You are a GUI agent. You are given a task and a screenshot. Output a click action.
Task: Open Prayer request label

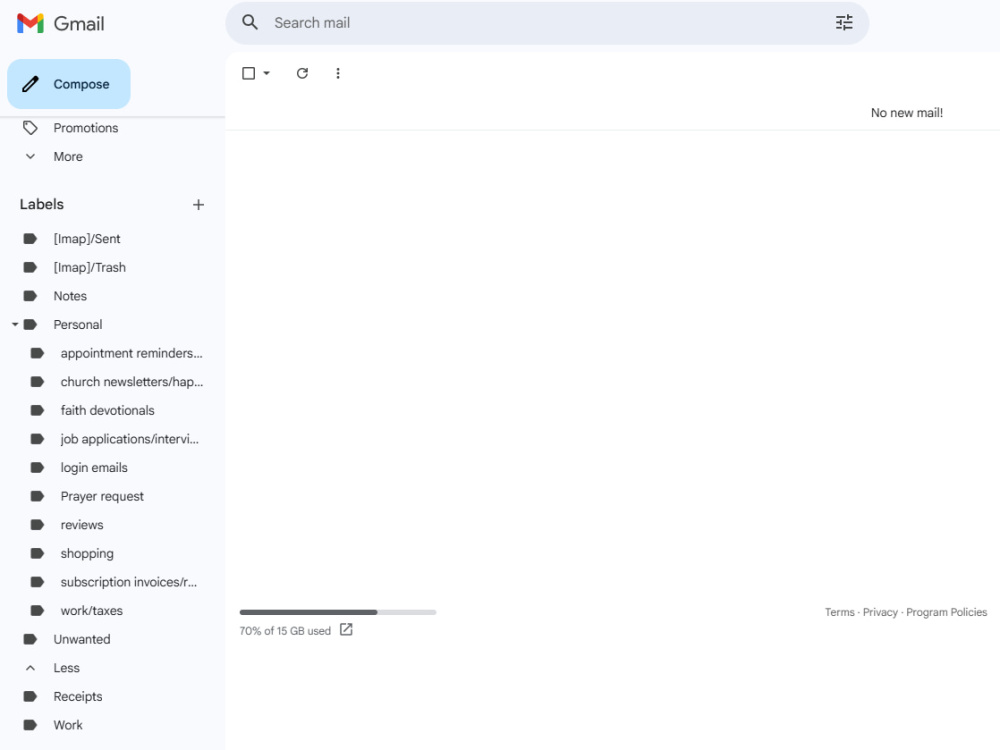pos(102,496)
